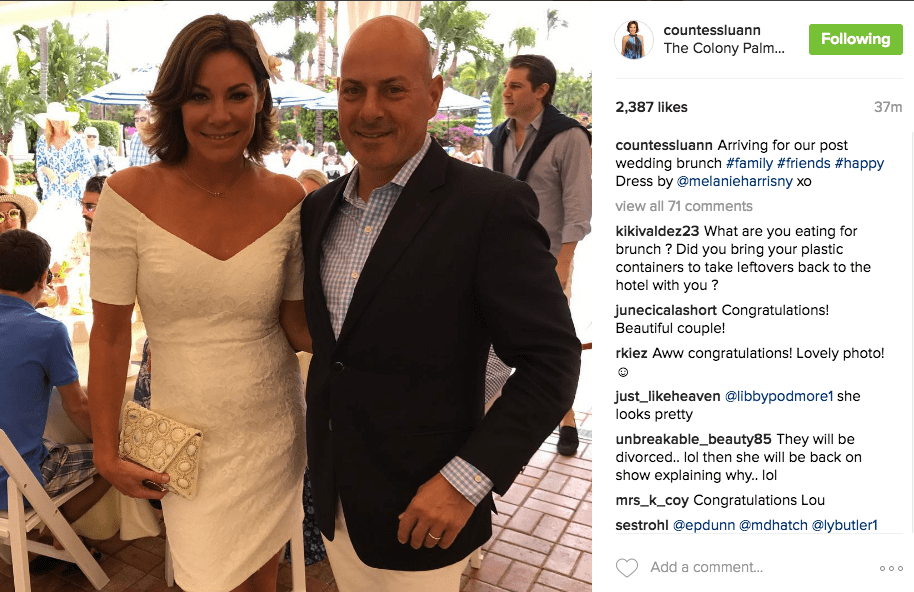Visit @melanieharrisny tagged profile
This screenshot has height=592, width=914.
click(x=734, y=181)
